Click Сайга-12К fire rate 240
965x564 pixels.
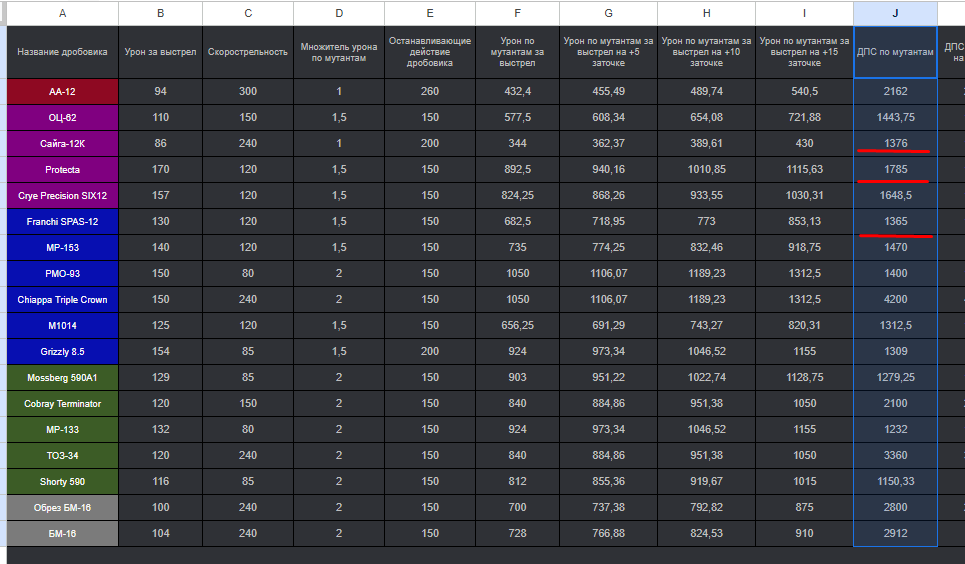click(x=248, y=143)
